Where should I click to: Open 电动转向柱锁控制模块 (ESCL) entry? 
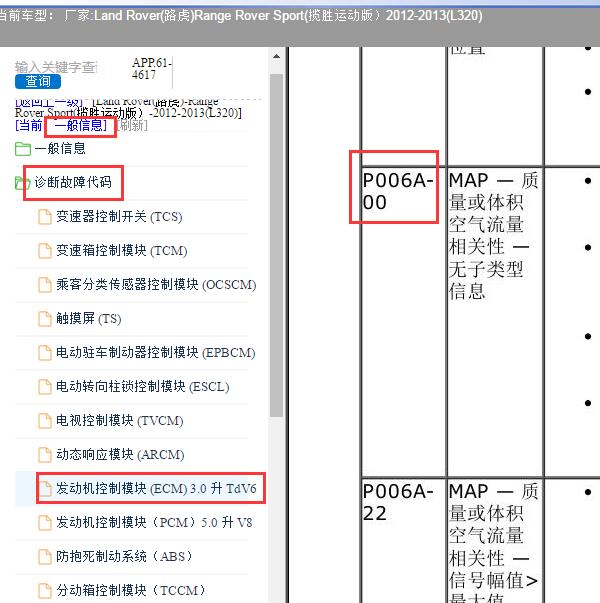click(x=143, y=386)
